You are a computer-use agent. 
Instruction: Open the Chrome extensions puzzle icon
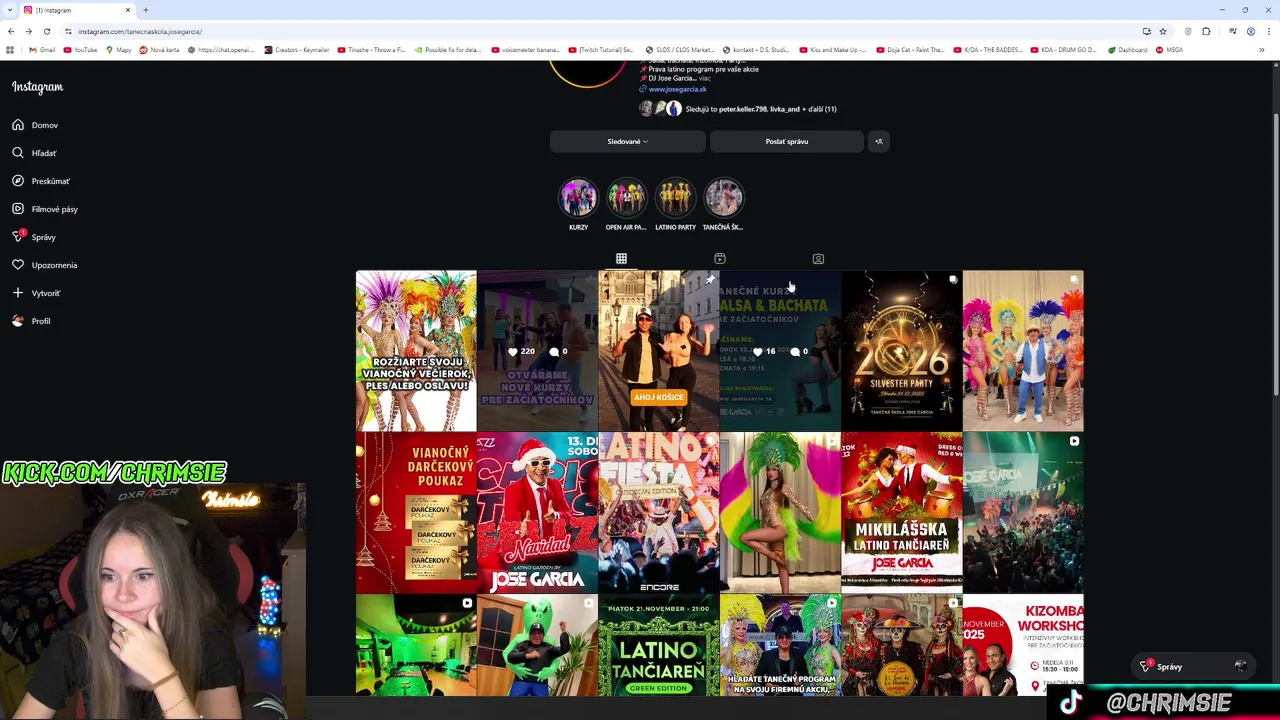coord(1207,31)
